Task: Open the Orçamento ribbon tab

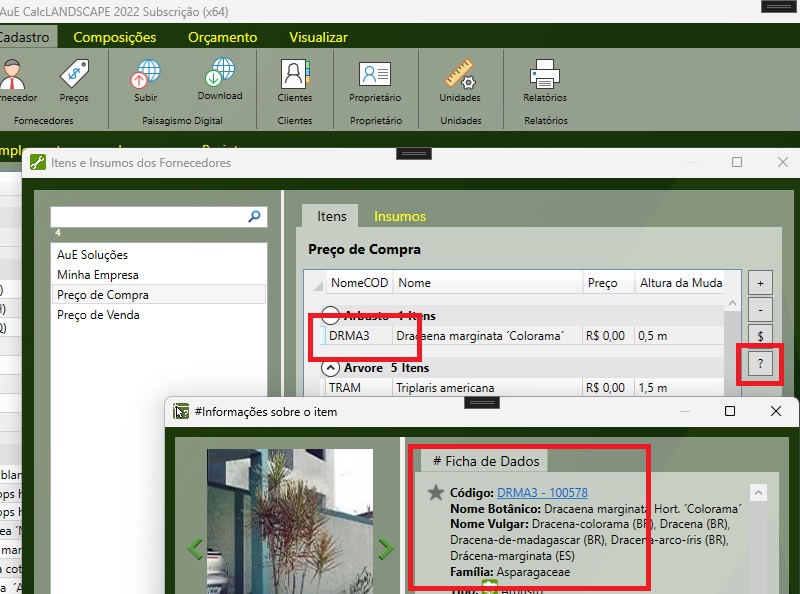Action: pyautogui.click(x=222, y=37)
